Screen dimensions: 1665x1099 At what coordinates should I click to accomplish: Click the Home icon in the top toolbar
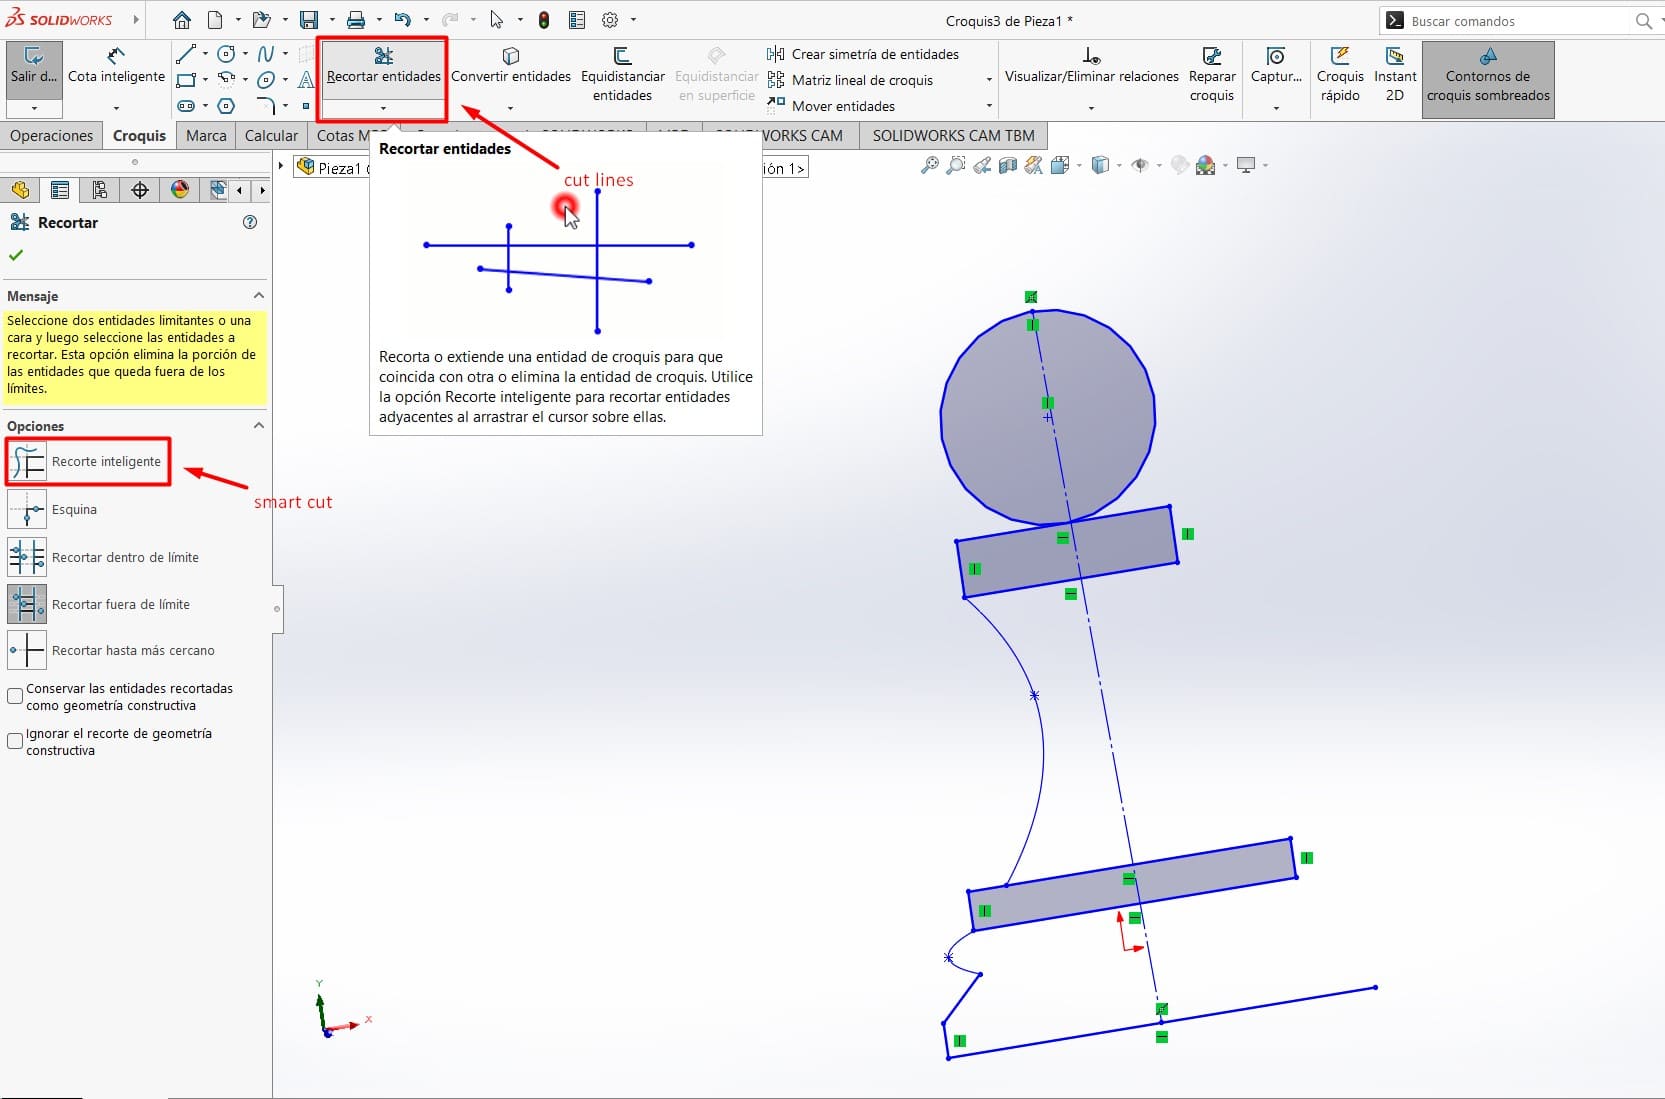tap(181, 20)
